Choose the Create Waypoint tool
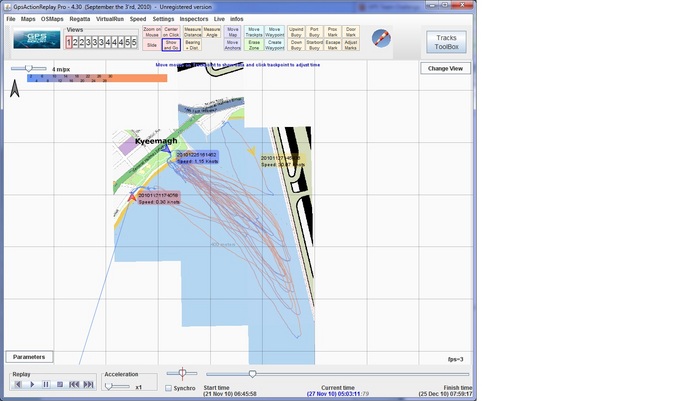The image size is (700, 401). pyautogui.click(x=275, y=45)
